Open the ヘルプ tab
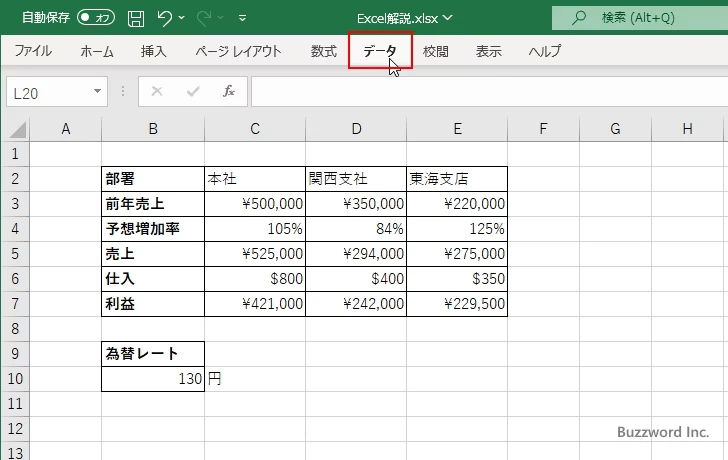This screenshot has width=728, height=460. [x=545, y=51]
